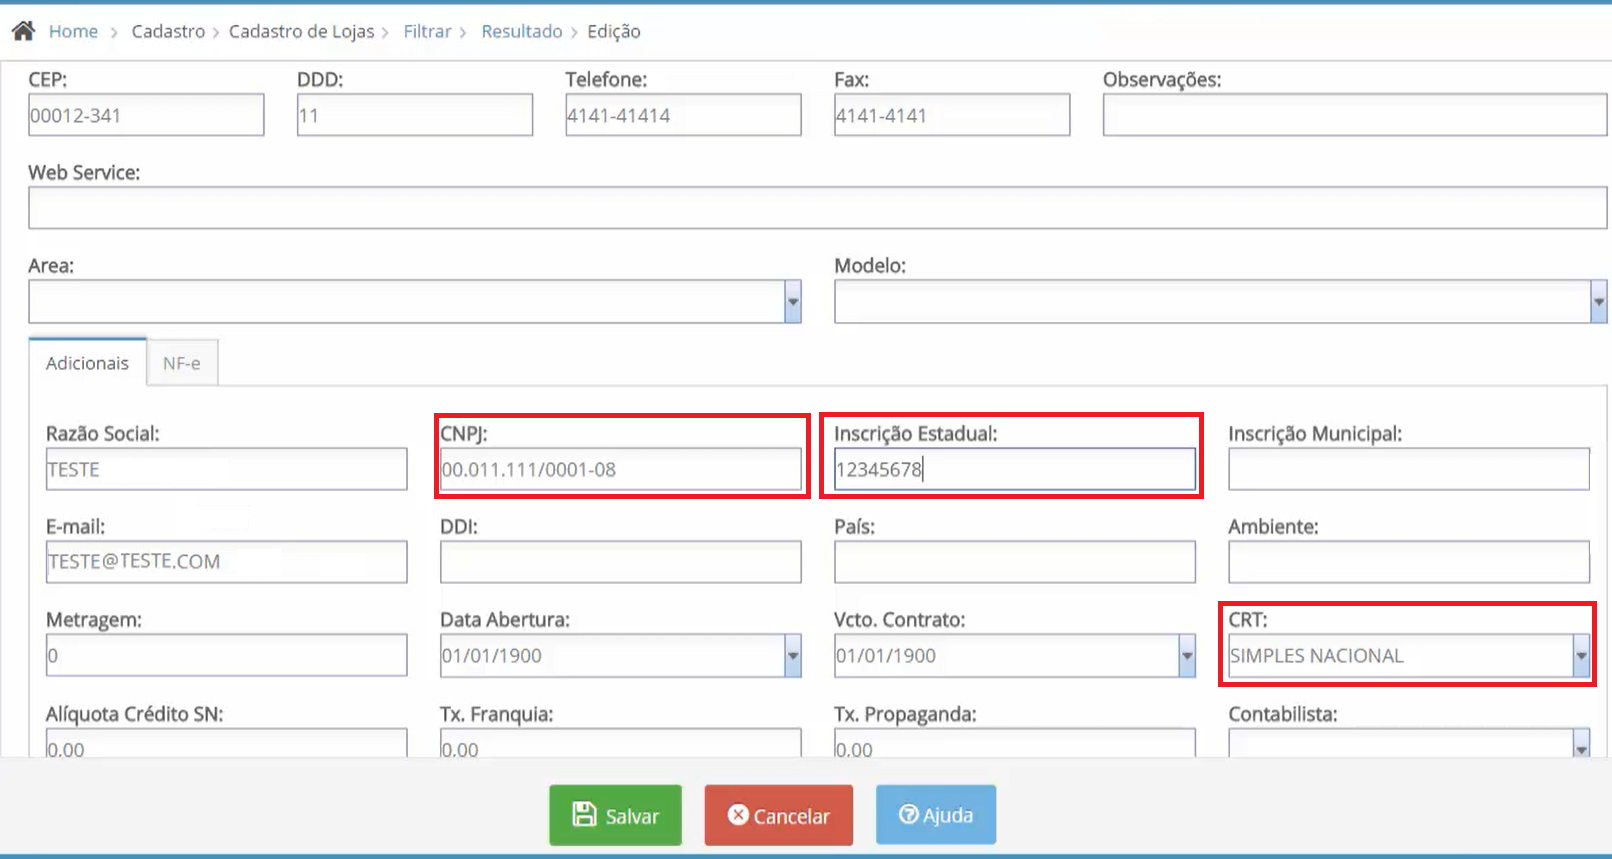Click the green Salvar button
This screenshot has height=859, width=1612.
point(615,815)
